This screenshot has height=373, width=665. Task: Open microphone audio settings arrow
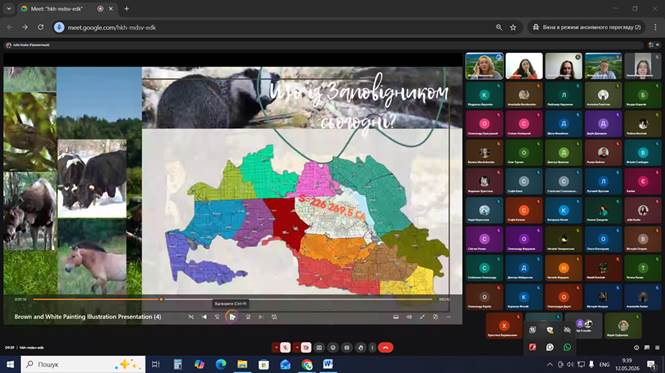(276, 348)
